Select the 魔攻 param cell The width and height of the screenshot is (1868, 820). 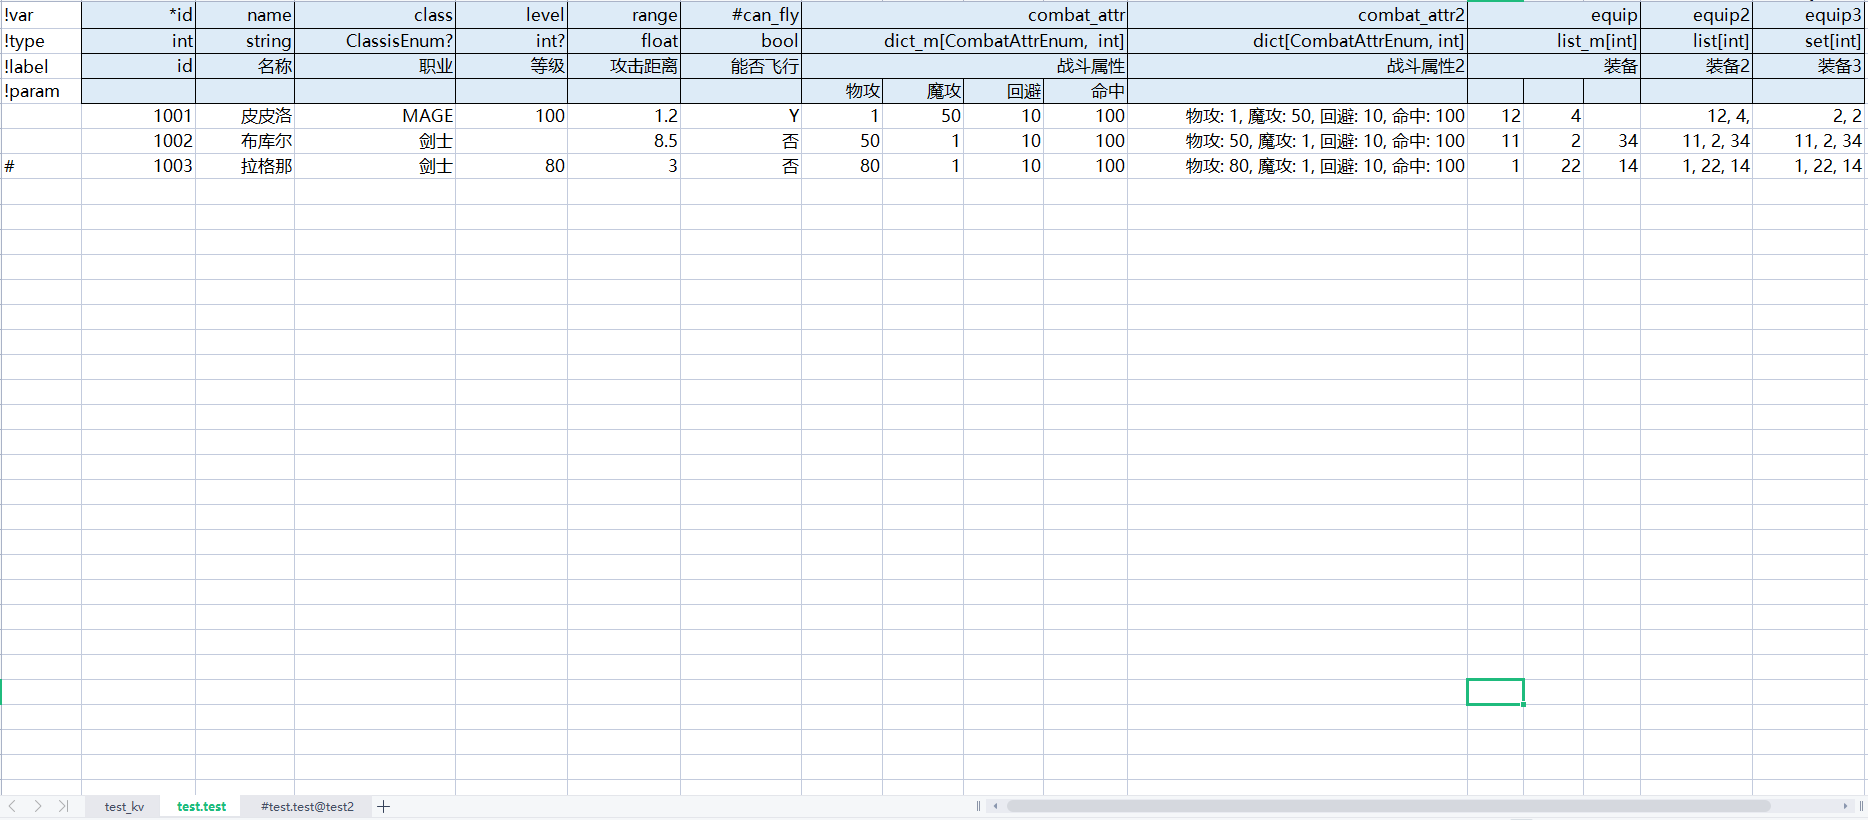pos(923,91)
